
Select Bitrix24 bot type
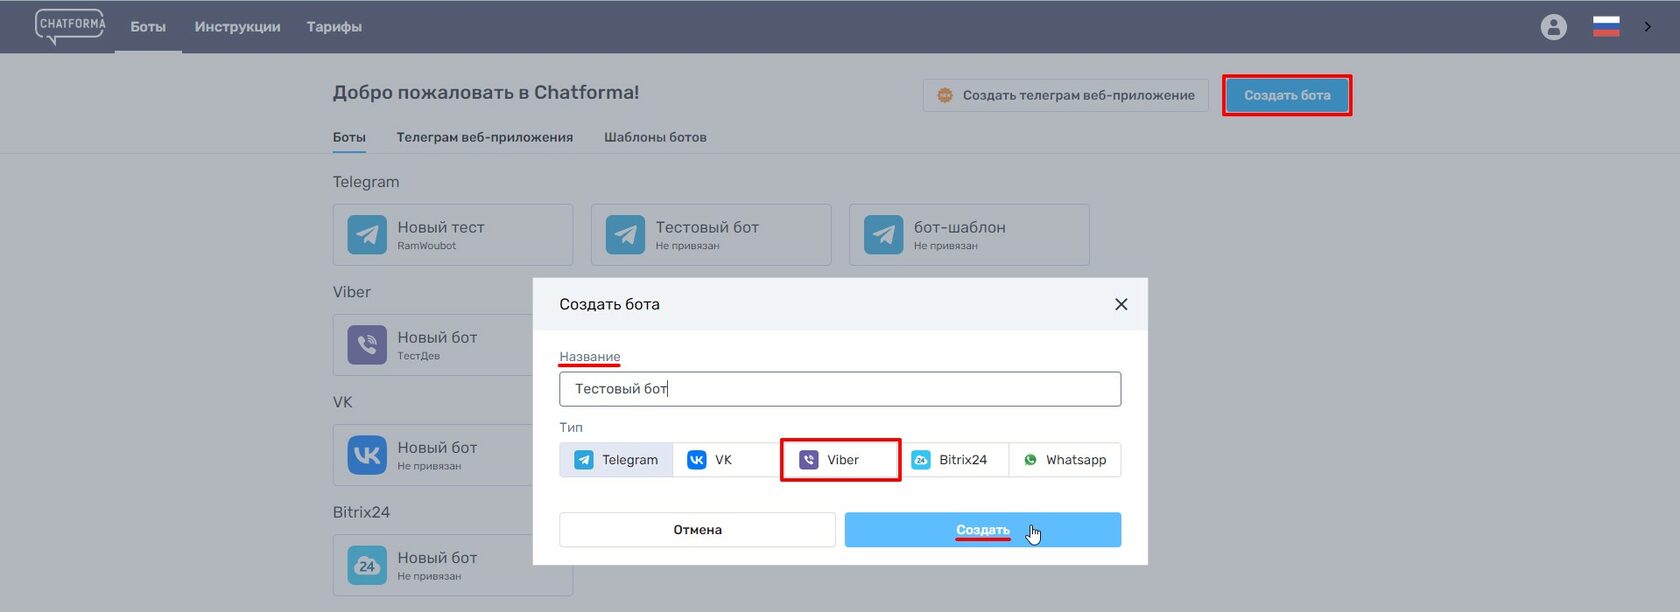[954, 460]
